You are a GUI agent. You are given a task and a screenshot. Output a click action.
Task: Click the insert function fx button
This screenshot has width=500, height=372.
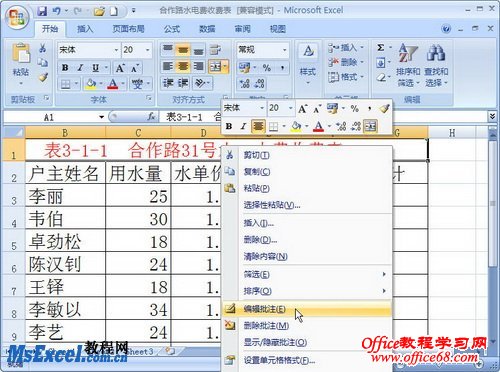pyautogui.click(x=151, y=117)
